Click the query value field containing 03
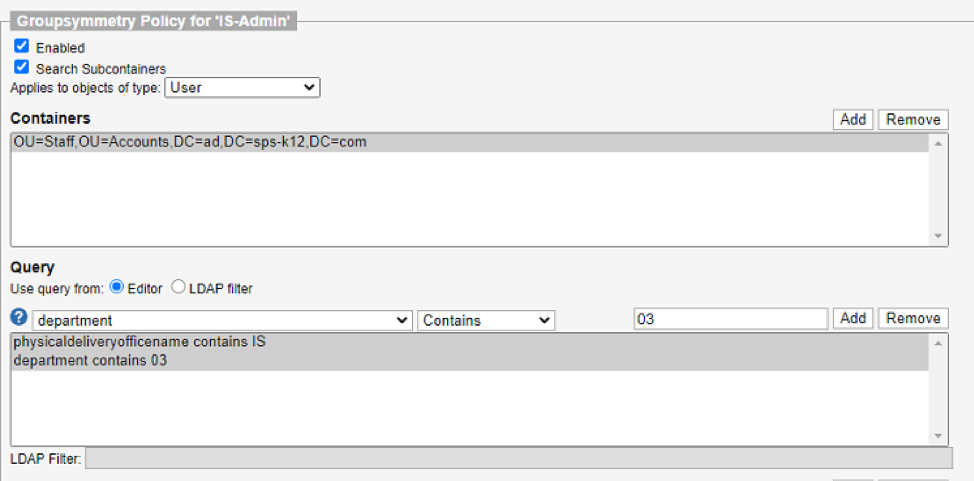Screen dimensions: 974x481 click(x=730, y=319)
